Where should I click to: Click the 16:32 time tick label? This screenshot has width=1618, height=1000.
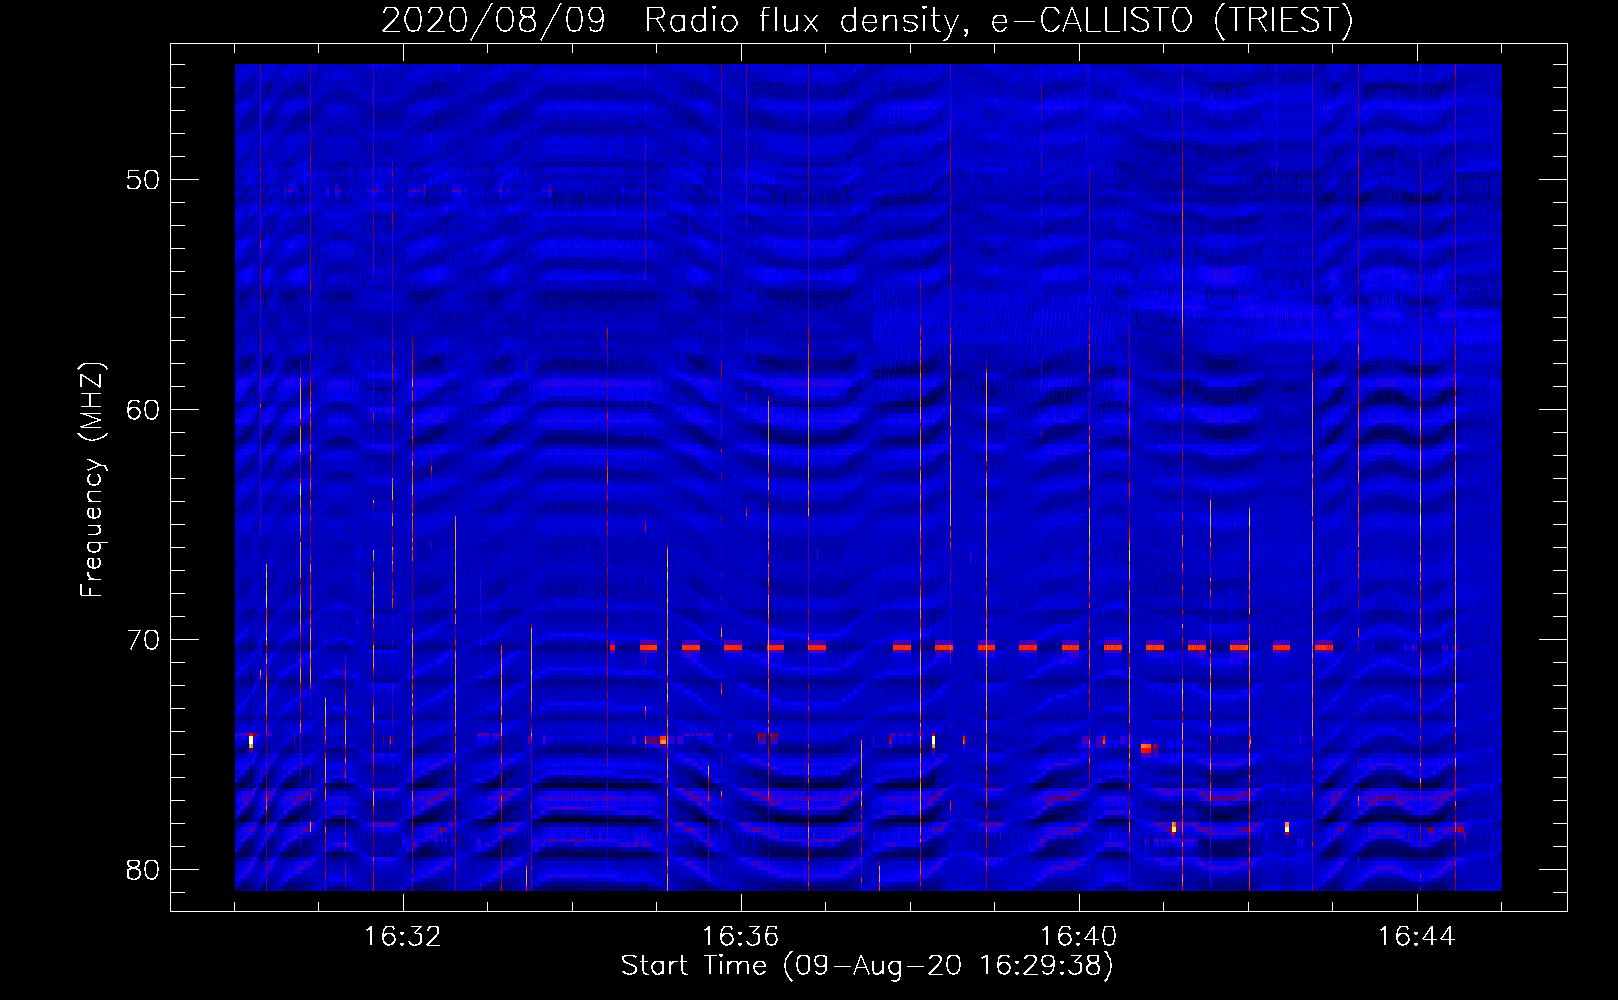[x=403, y=937]
